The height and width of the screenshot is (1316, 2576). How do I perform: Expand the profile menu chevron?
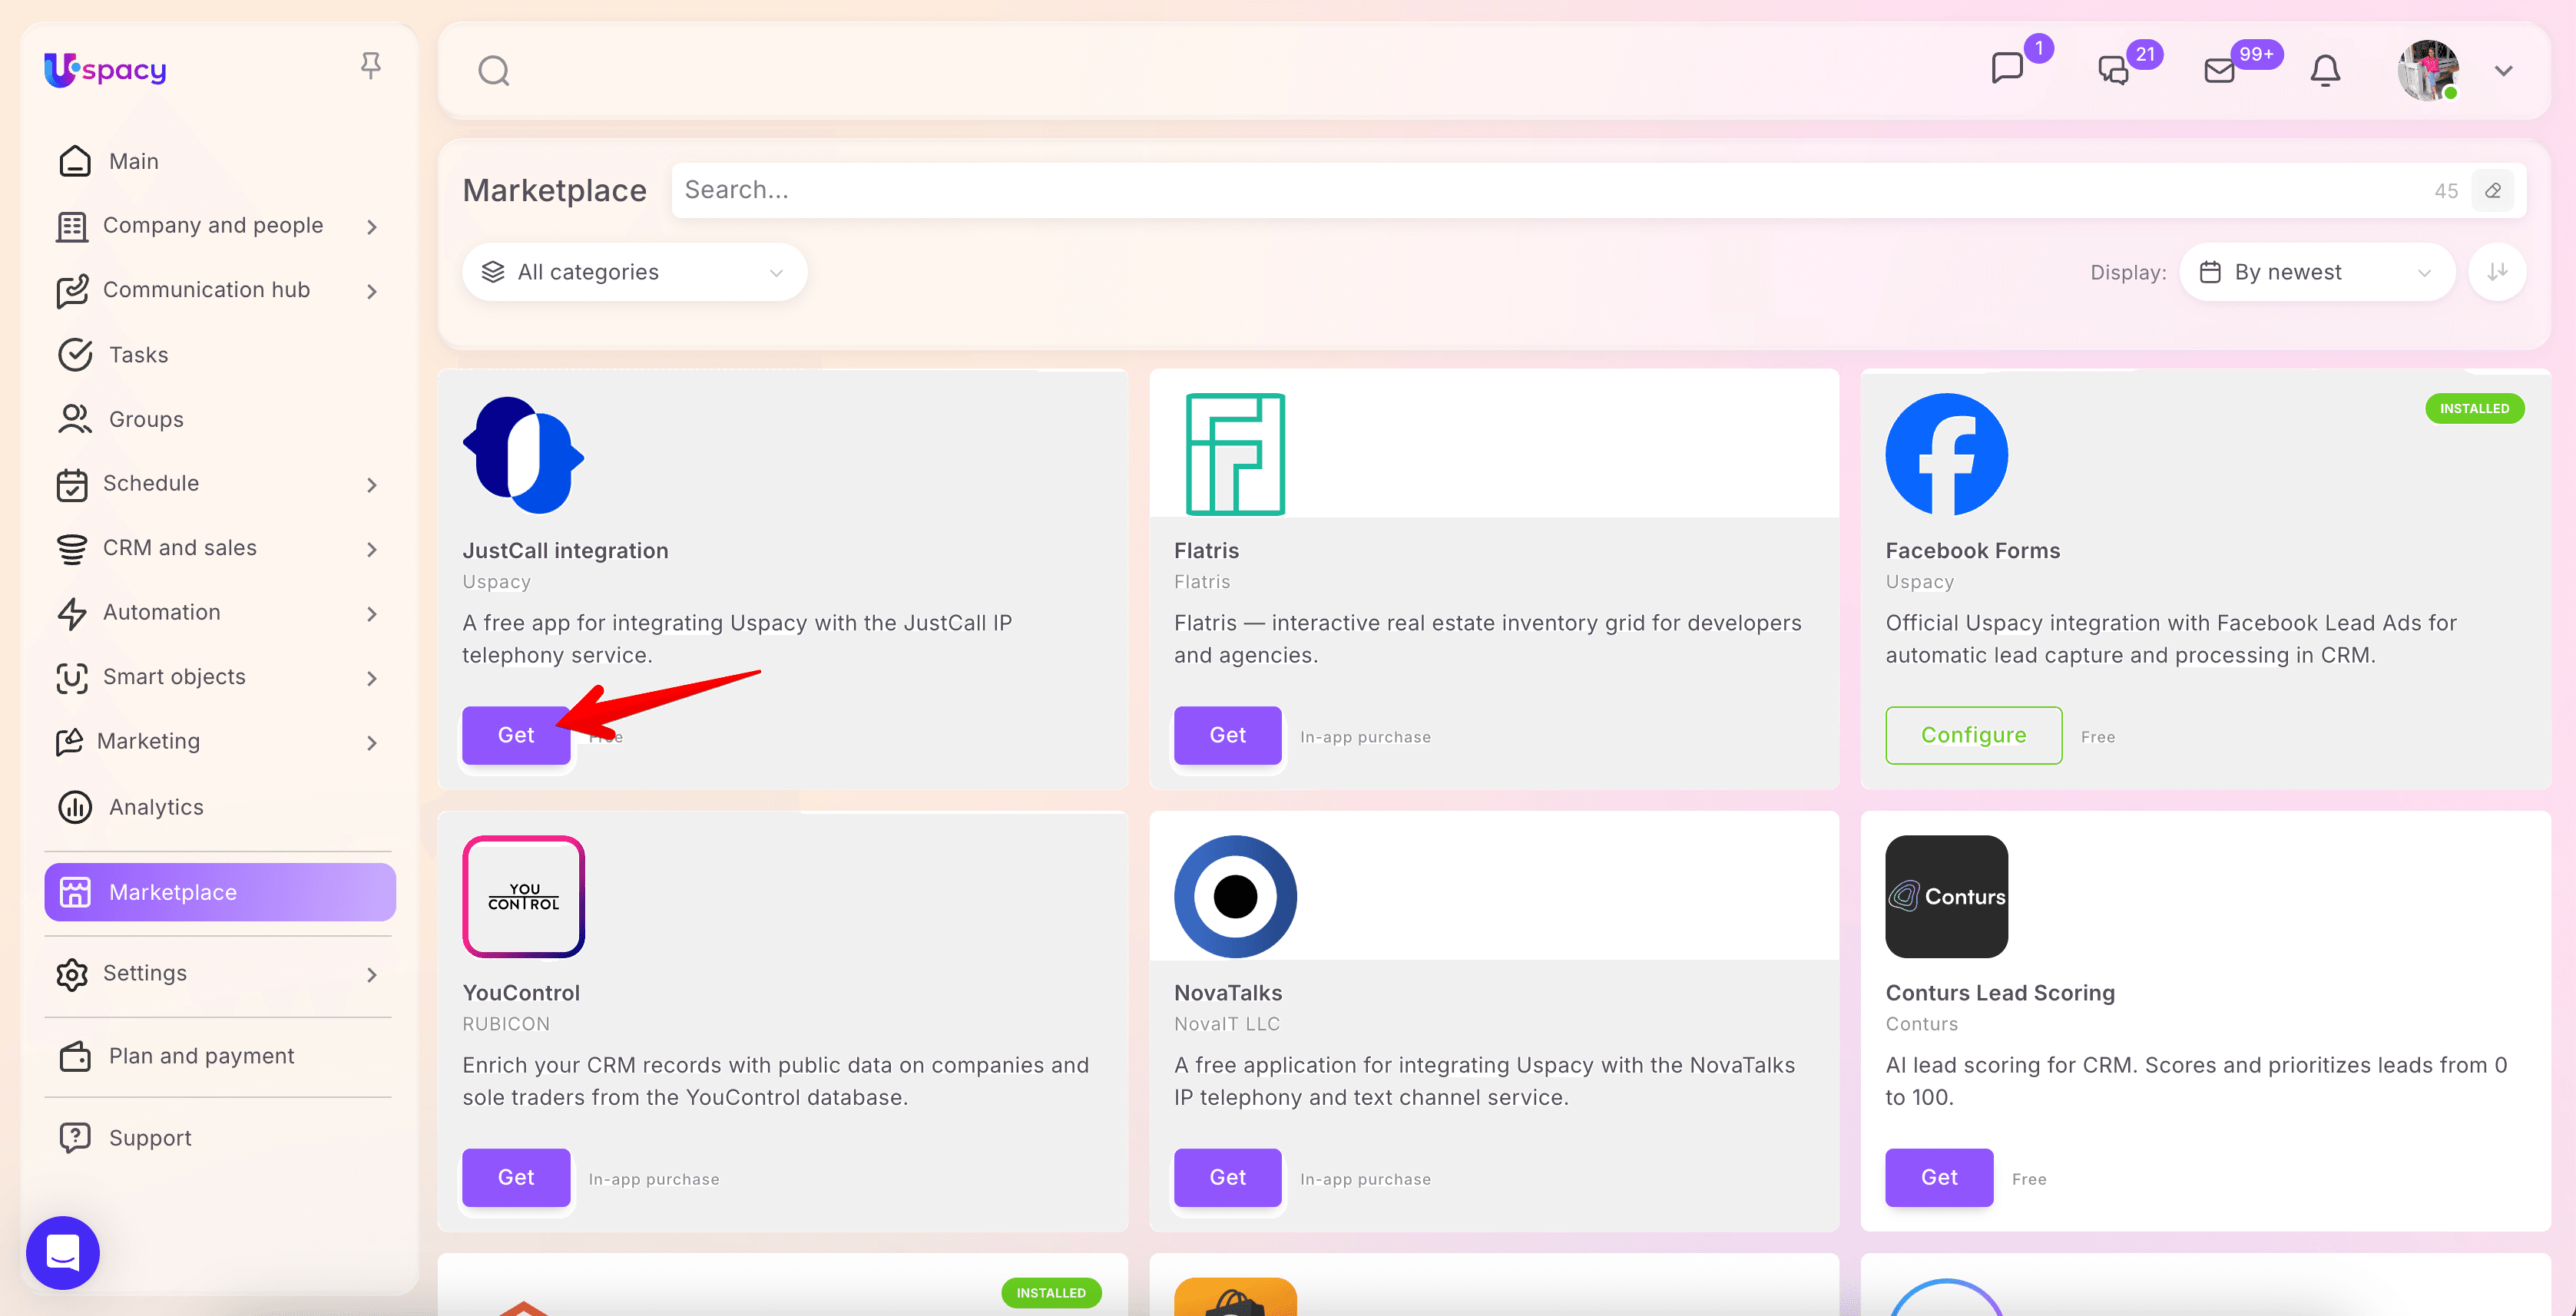2503,71
